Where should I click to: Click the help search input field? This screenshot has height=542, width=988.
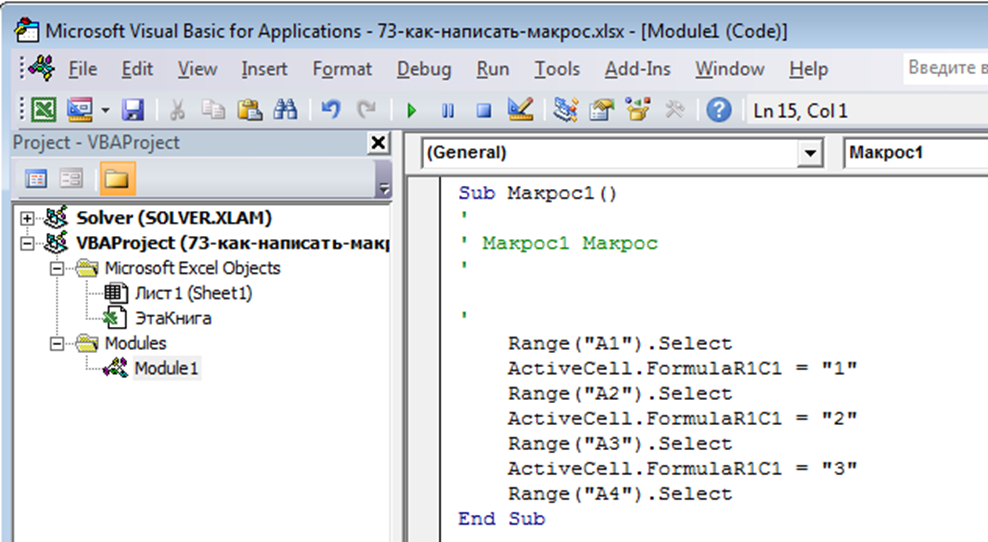click(945, 67)
